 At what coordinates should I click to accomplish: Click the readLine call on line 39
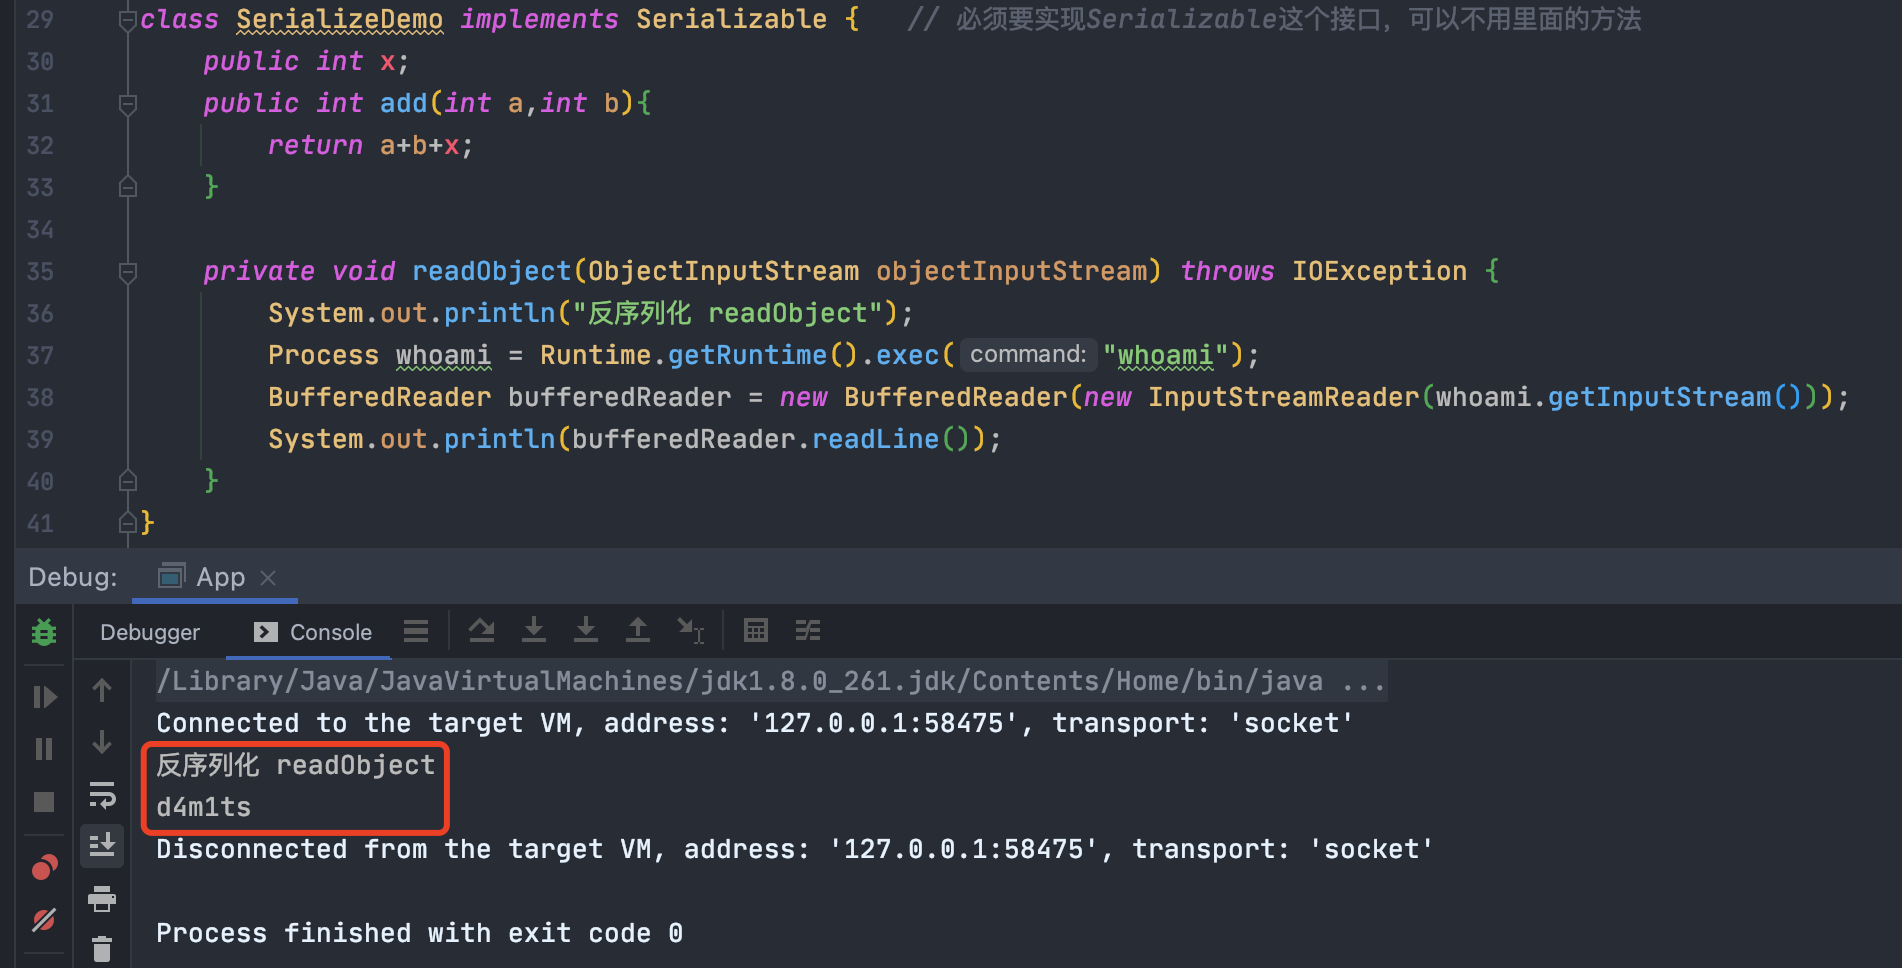tap(875, 439)
